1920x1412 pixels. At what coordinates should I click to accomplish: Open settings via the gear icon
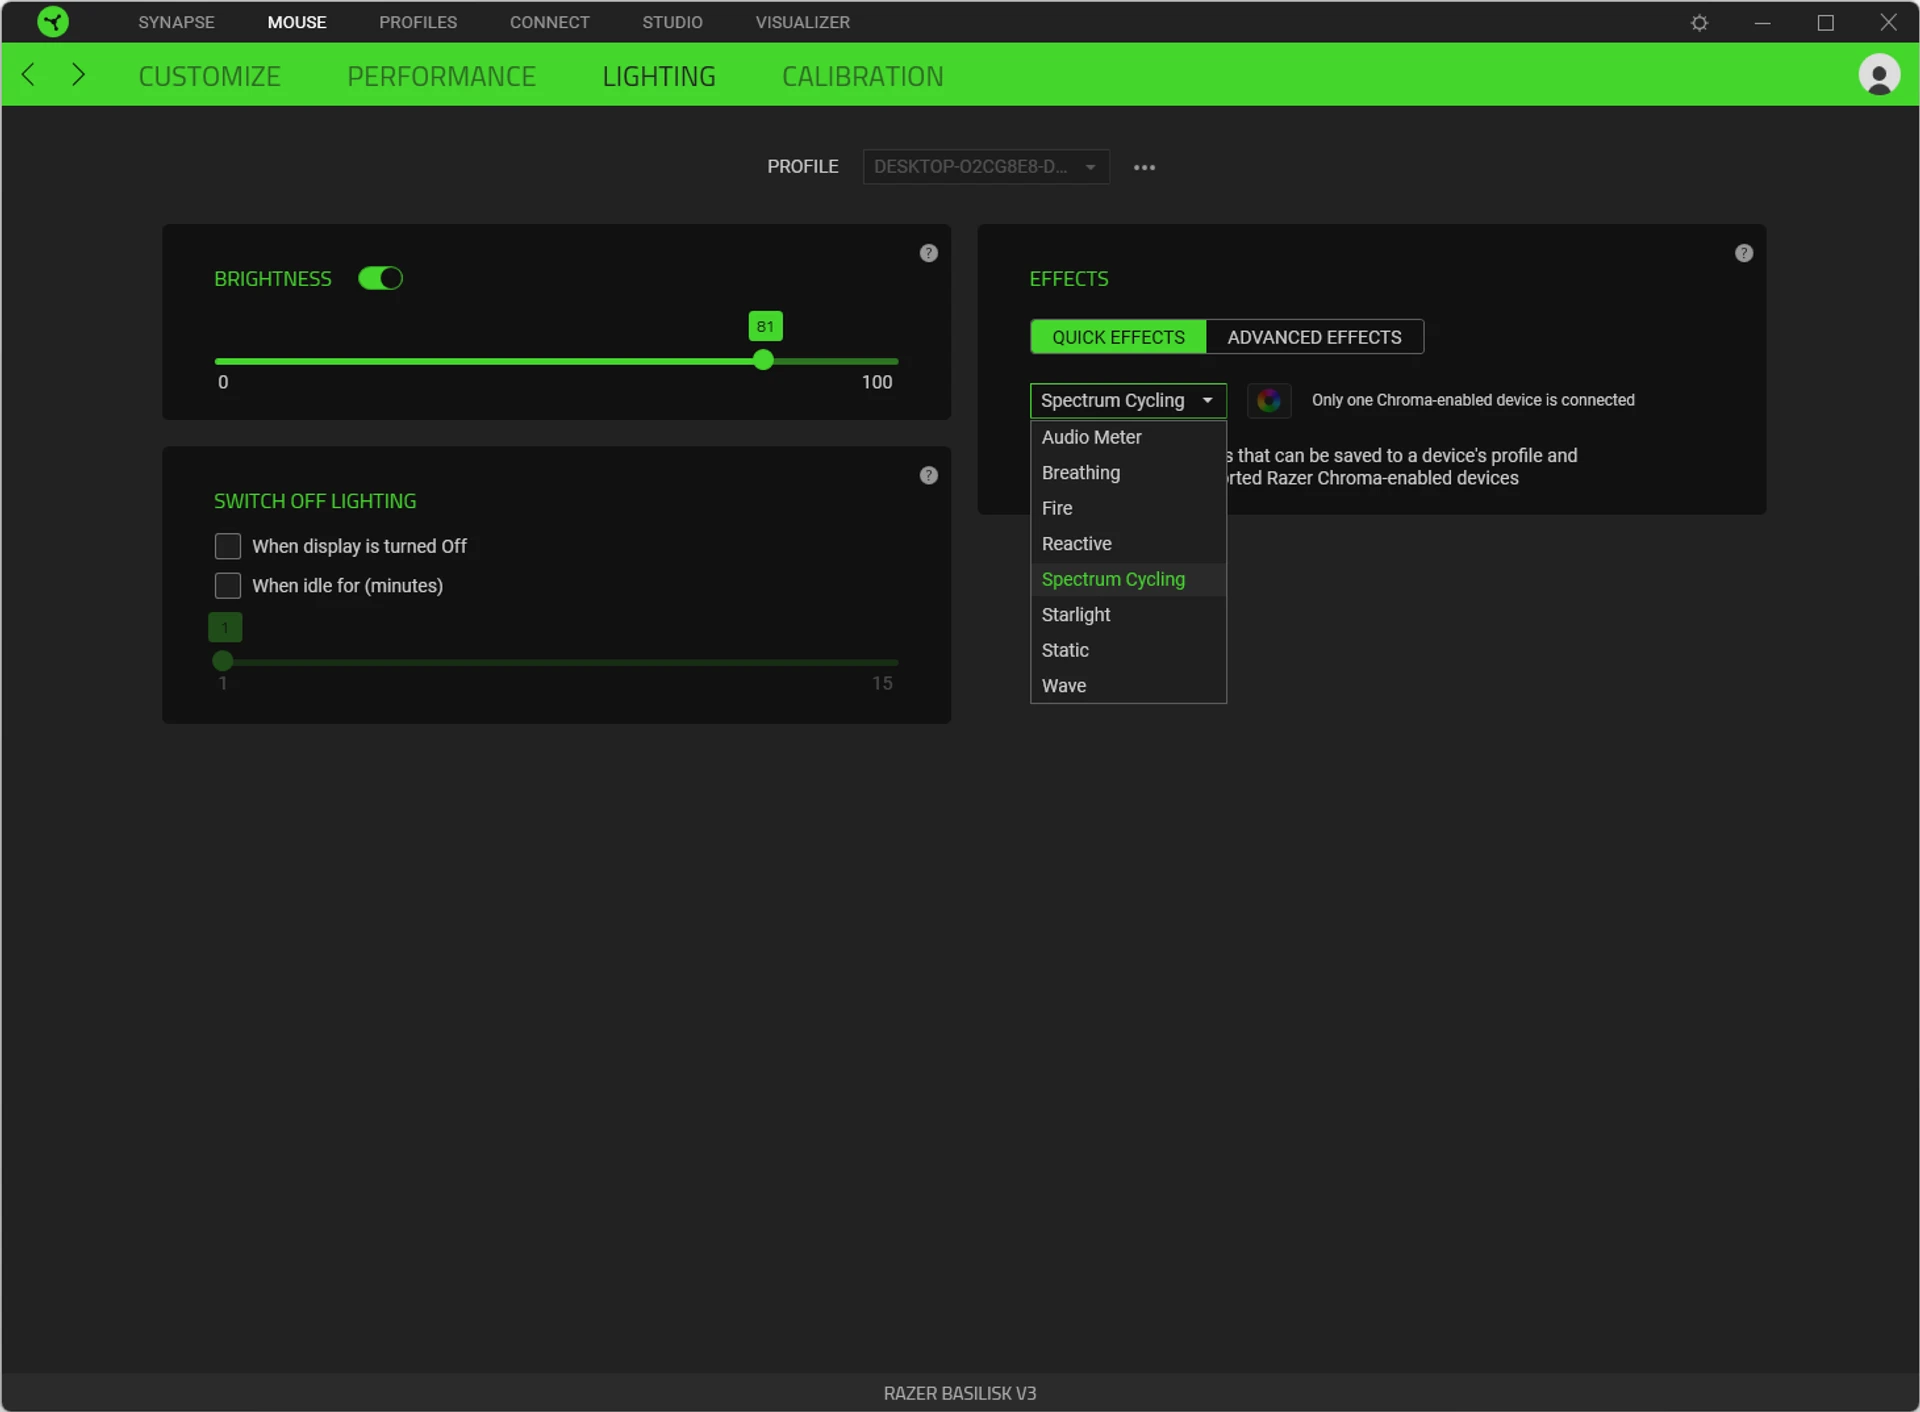(1699, 22)
